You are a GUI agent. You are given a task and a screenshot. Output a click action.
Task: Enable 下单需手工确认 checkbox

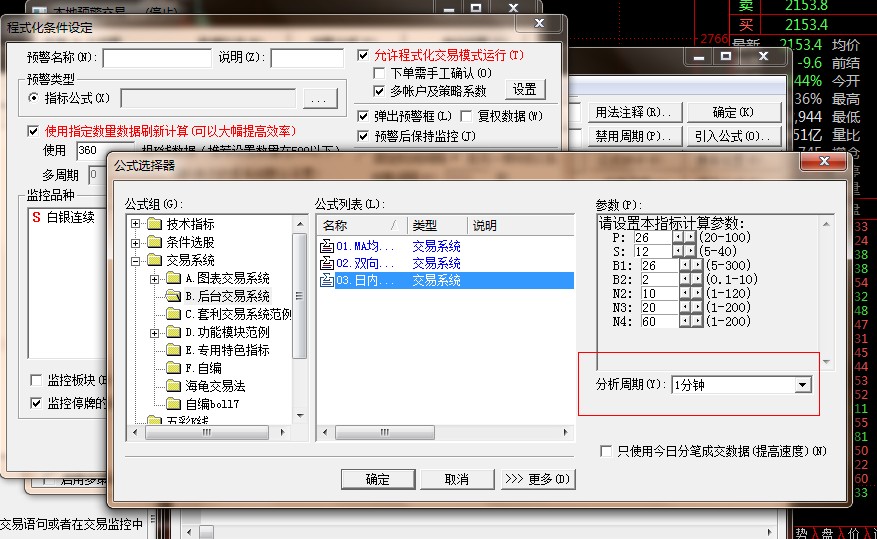(379, 73)
